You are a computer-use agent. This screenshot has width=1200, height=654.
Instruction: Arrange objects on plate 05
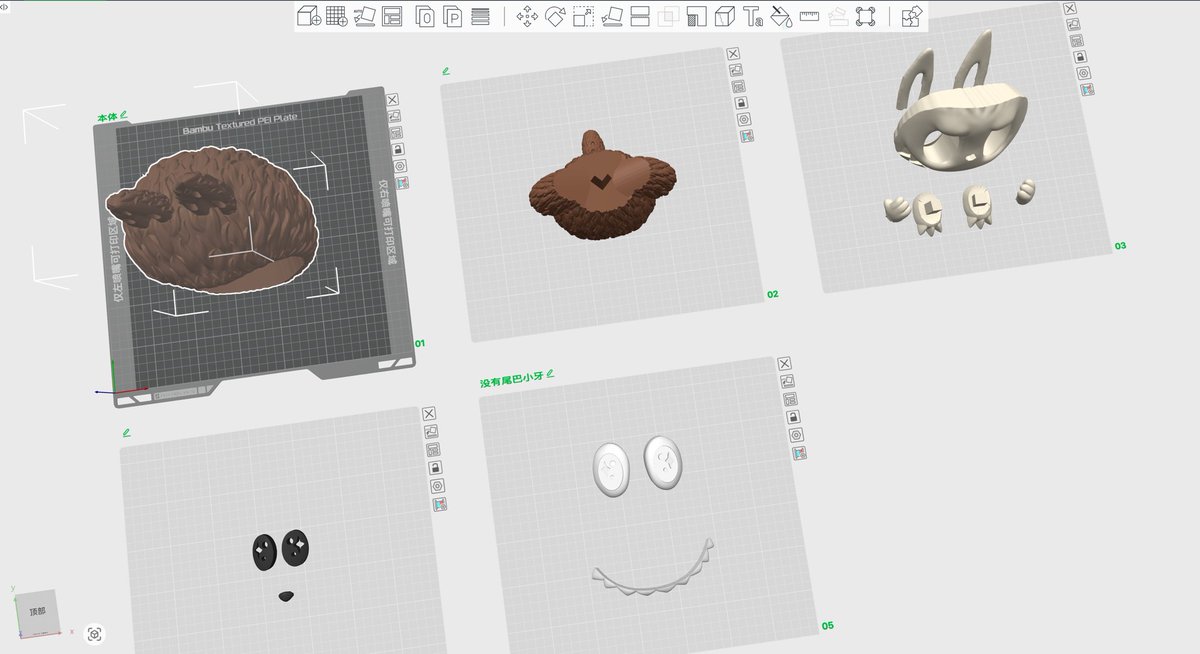point(790,399)
